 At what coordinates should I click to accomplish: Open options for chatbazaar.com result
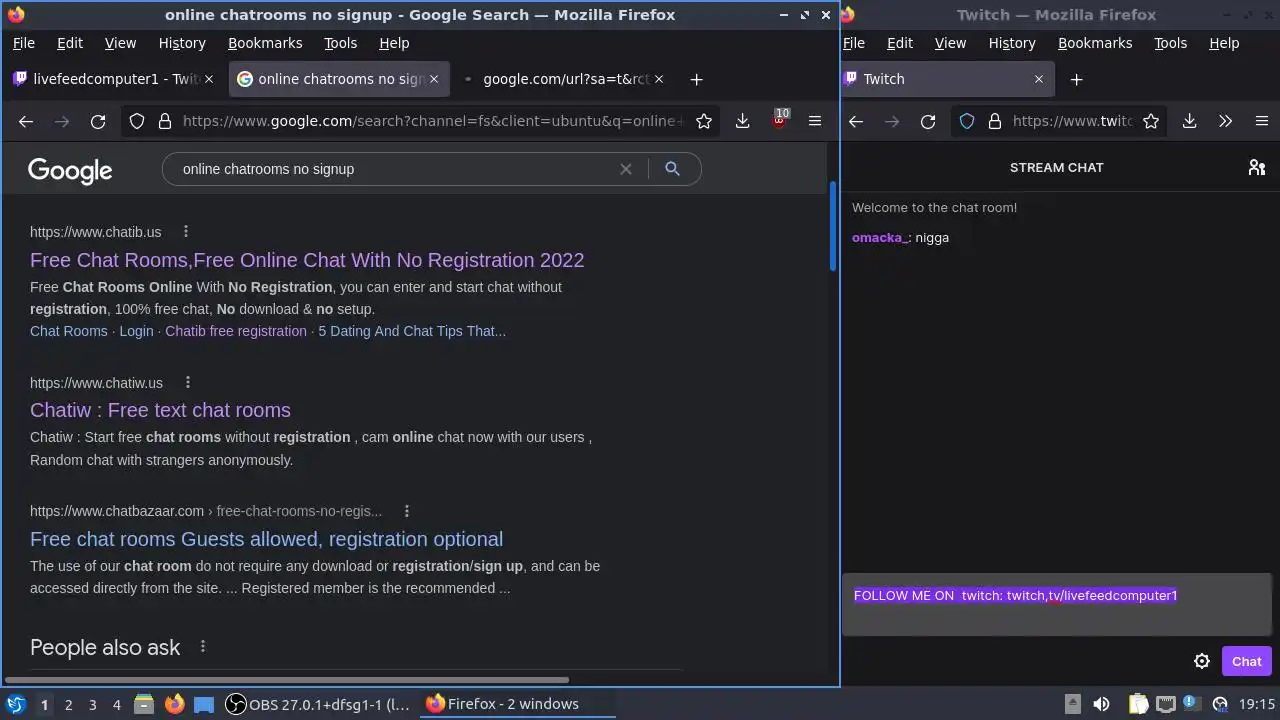406,511
